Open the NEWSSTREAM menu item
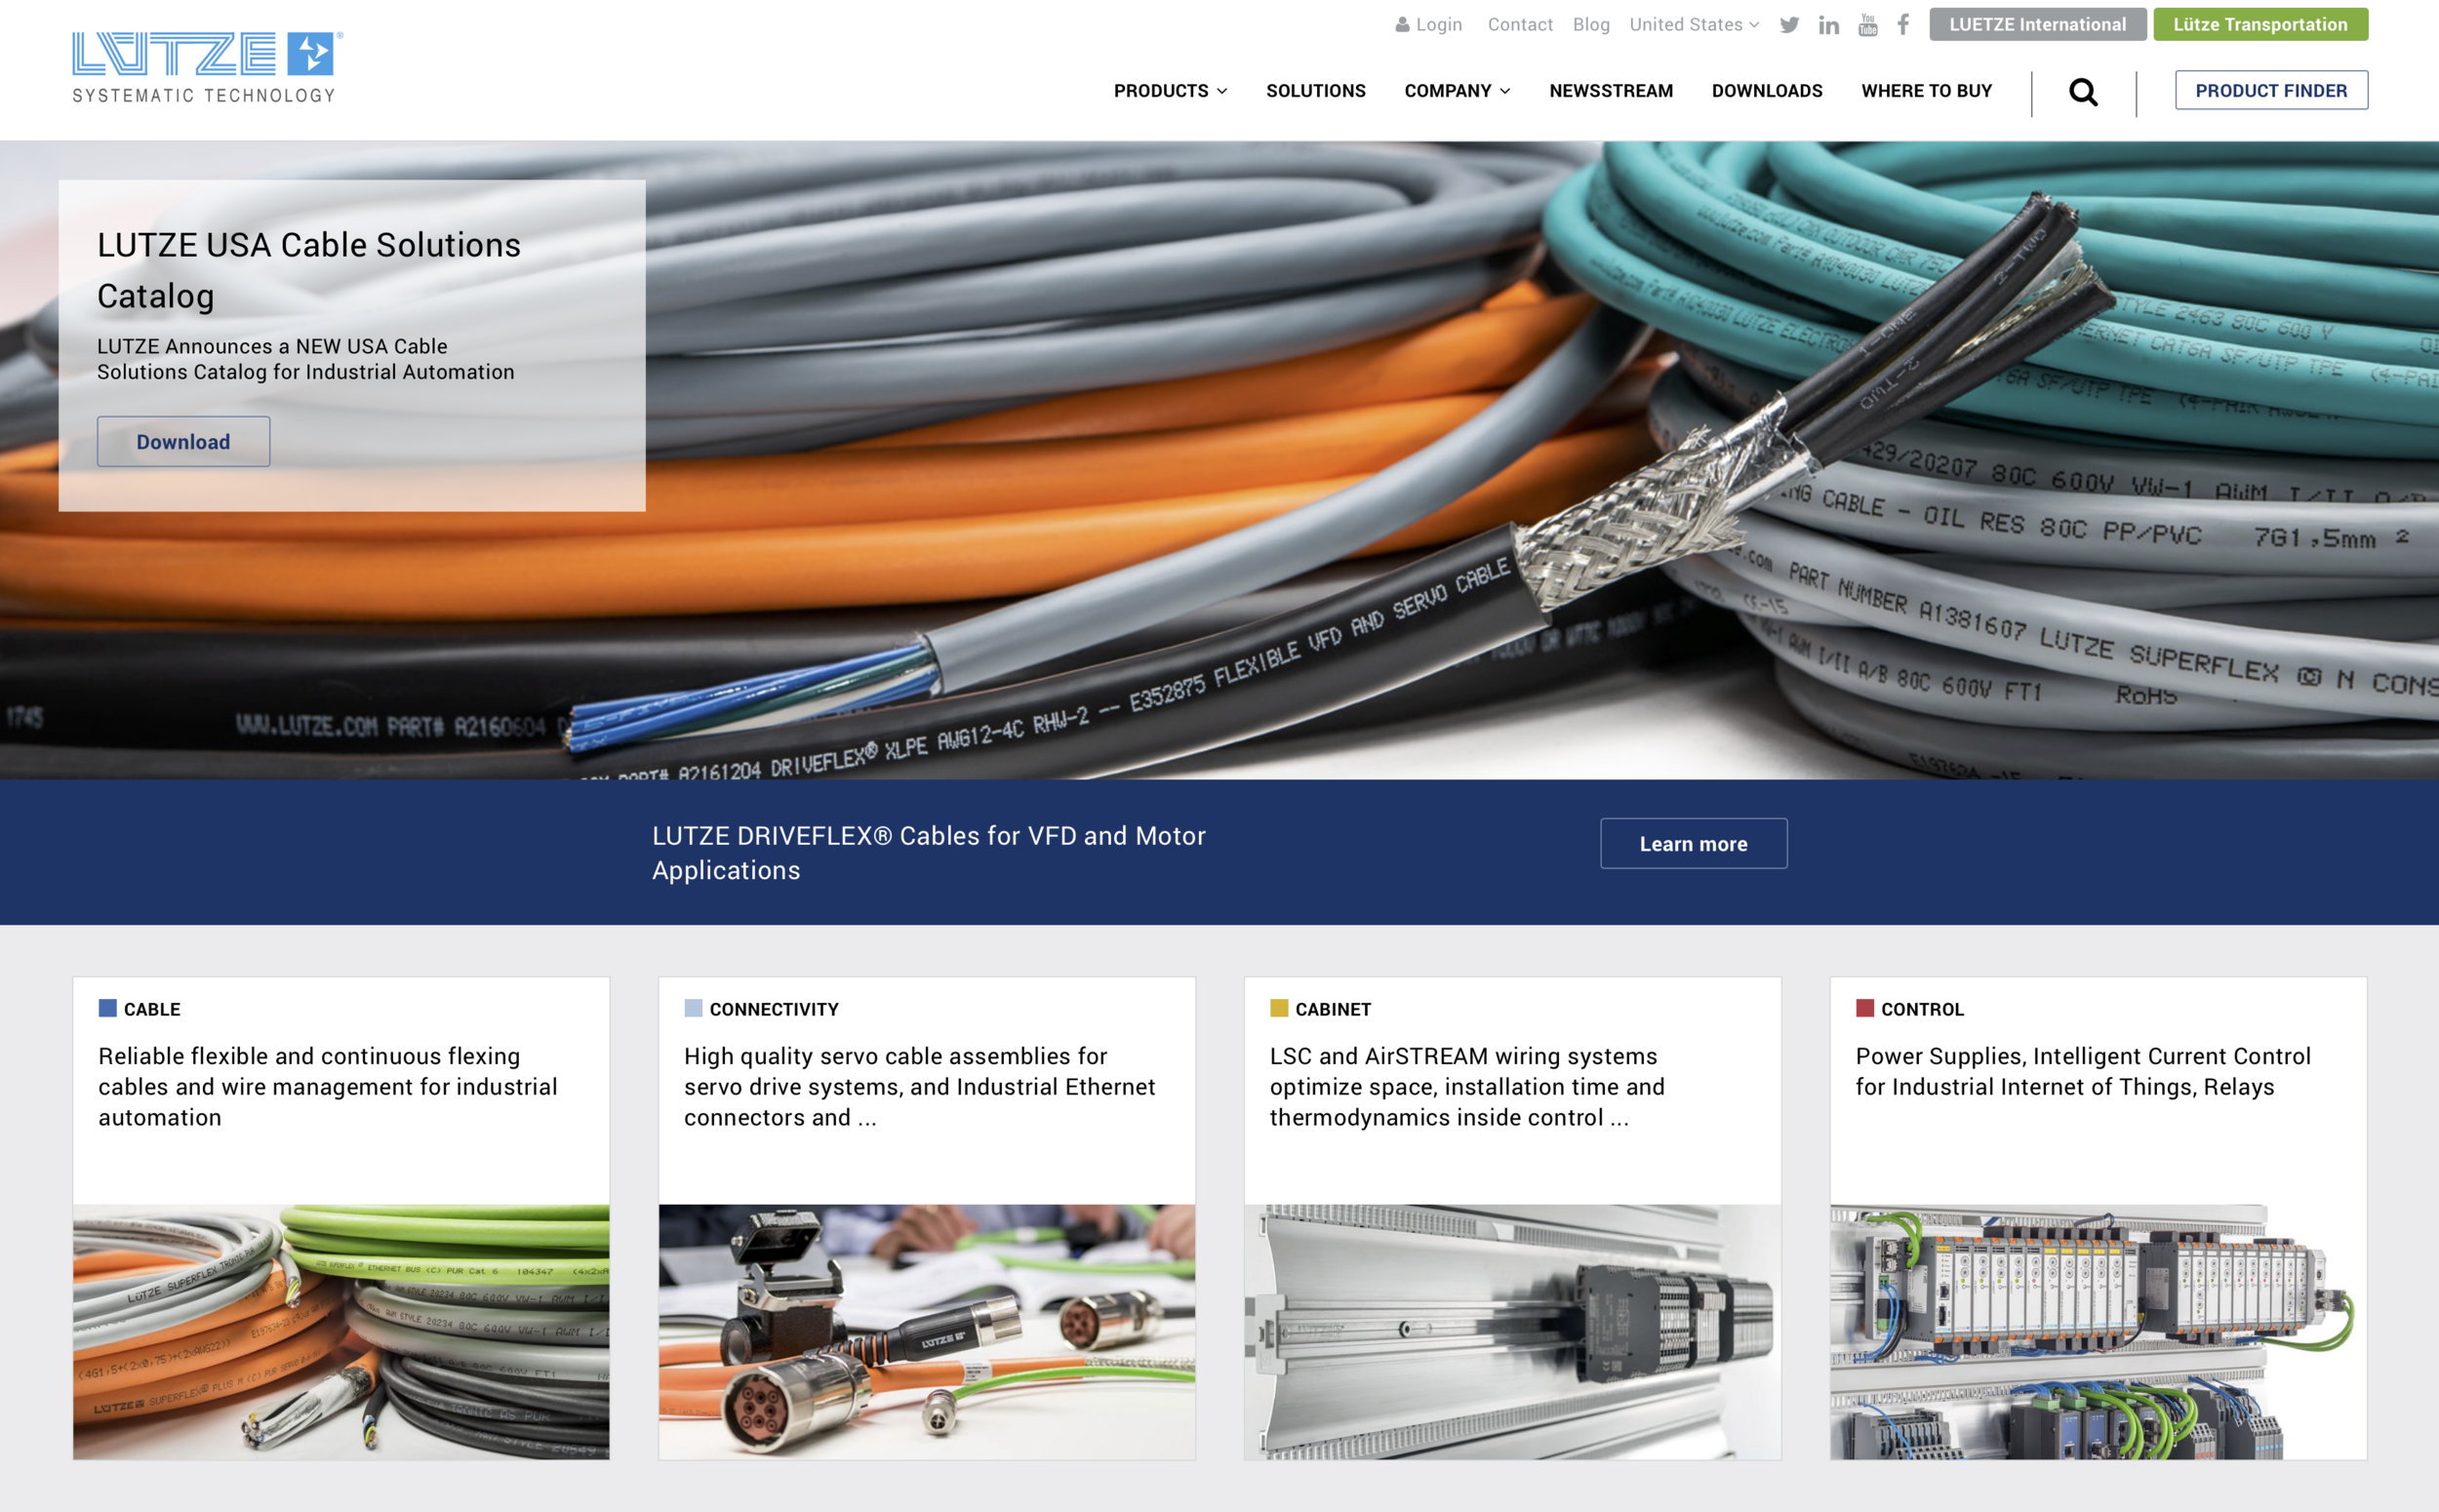This screenshot has width=2439, height=1512. tap(1610, 91)
